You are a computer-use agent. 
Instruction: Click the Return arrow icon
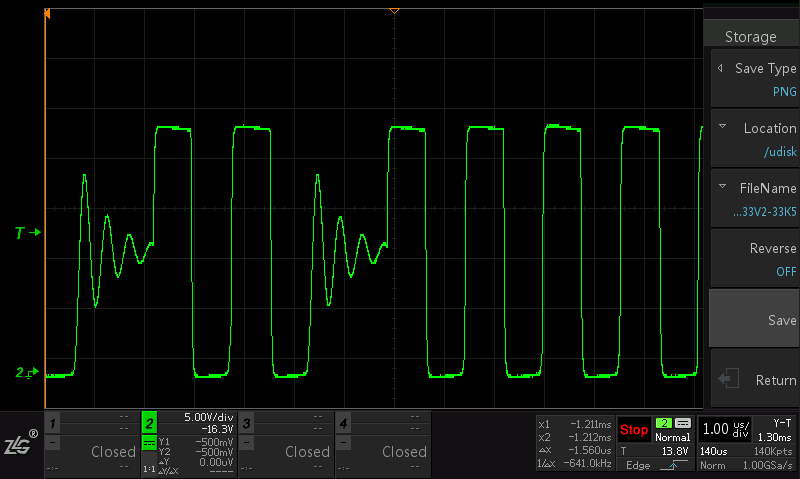(x=729, y=379)
